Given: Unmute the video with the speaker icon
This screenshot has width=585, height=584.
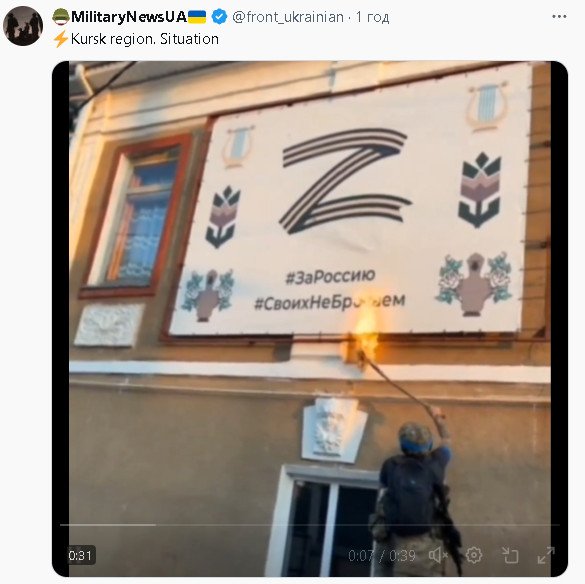Looking at the screenshot, I should click(438, 555).
